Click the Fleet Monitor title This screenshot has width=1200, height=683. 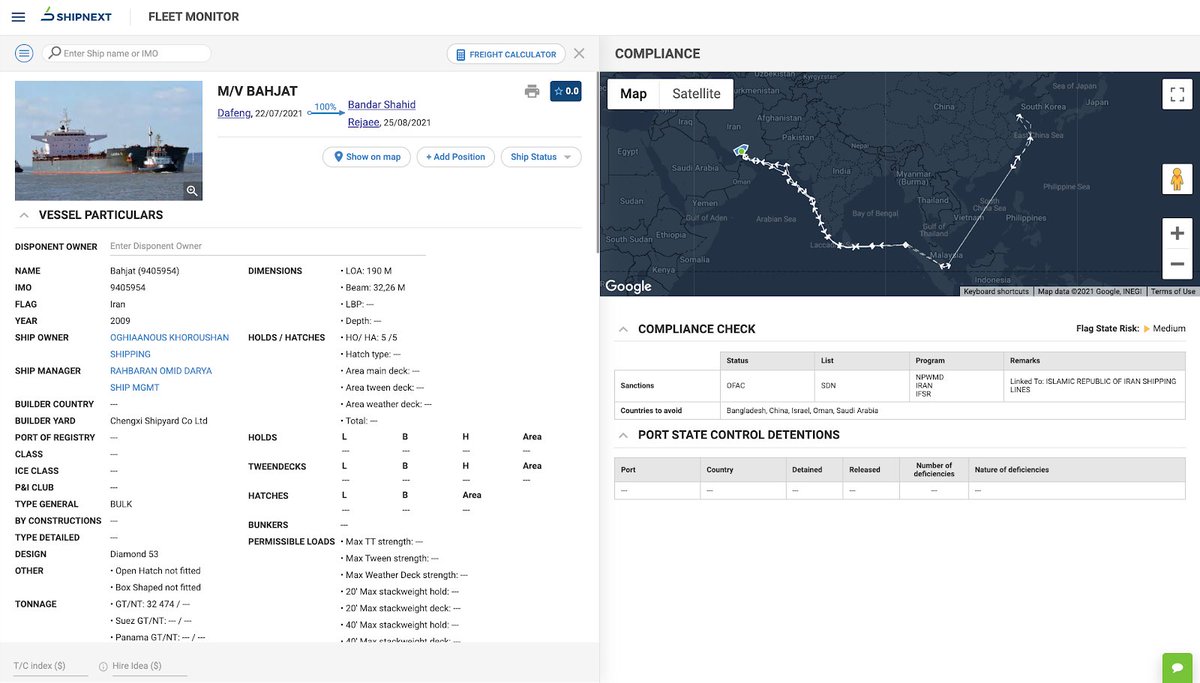pyautogui.click(x=193, y=17)
